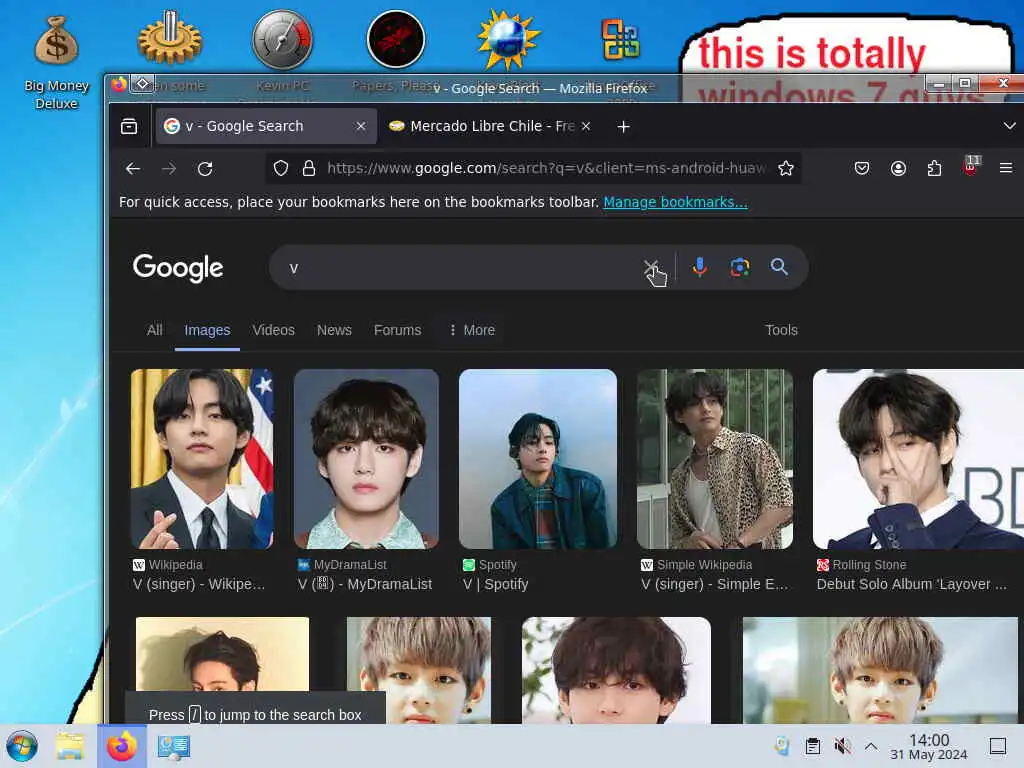
Task: Expand the More search filters menu
Action: tap(472, 330)
